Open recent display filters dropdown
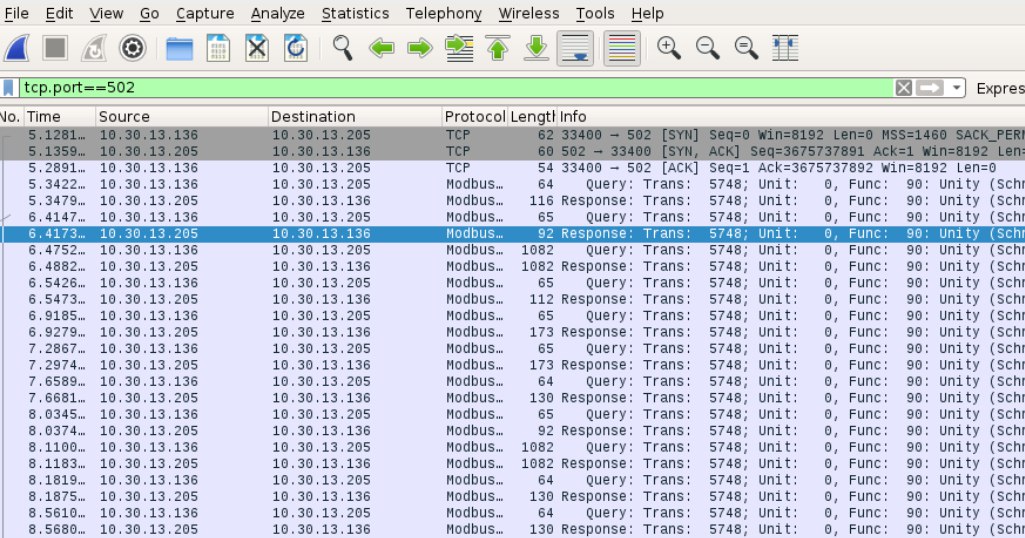 956,88
